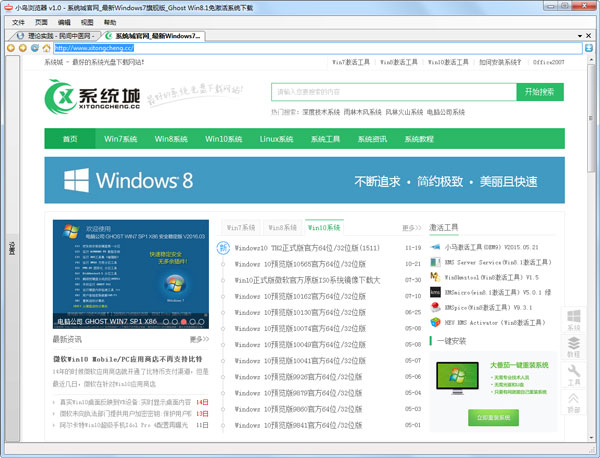Viewport: 600px width, 458px height.
Task: Open Windows 10预览版10565 link
Action: 300,264
